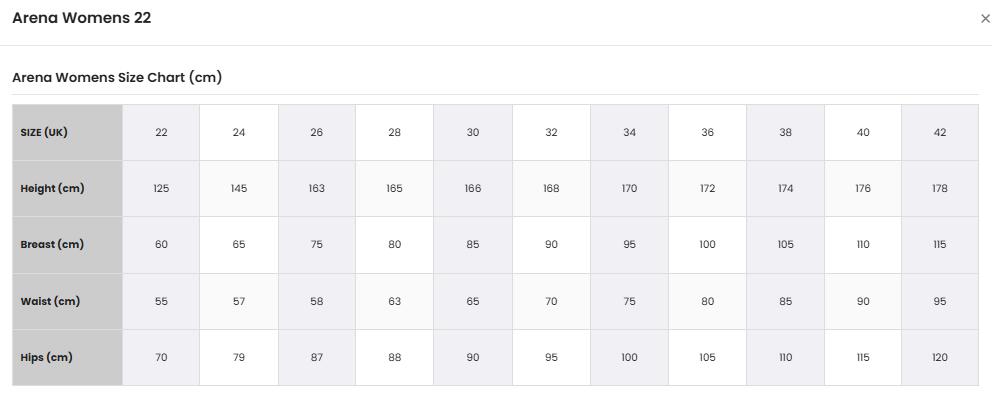This screenshot has height=404, width=992.
Task: Click height value 166 cell
Action: tap(473, 188)
